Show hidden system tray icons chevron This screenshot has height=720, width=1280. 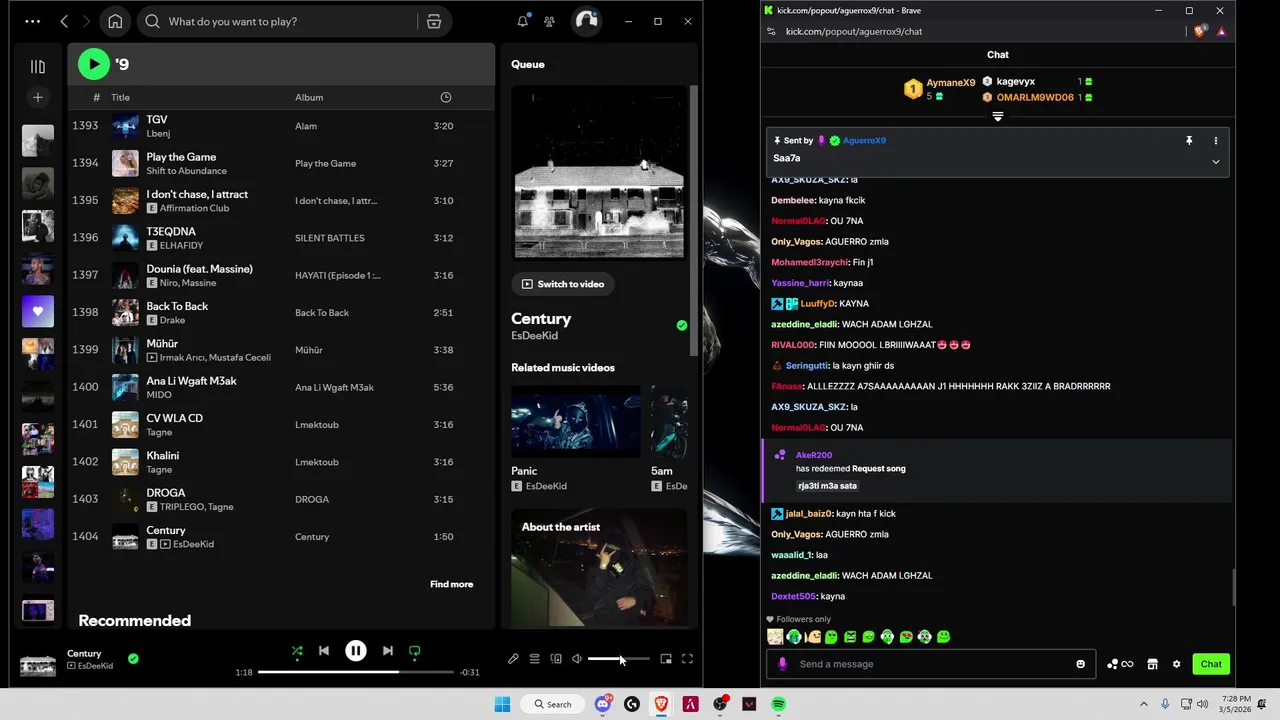point(1144,704)
